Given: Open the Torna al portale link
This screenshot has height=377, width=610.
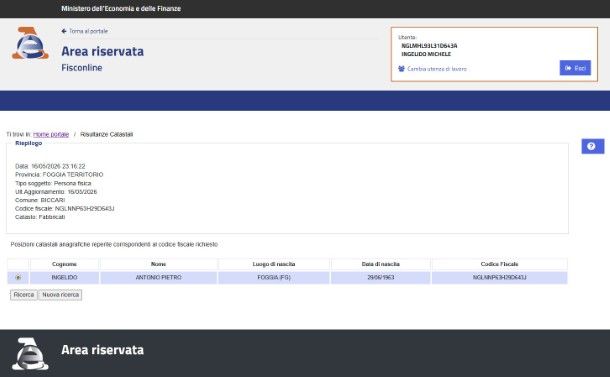Looking at the screenshot, I should click(x=88, y=31).
